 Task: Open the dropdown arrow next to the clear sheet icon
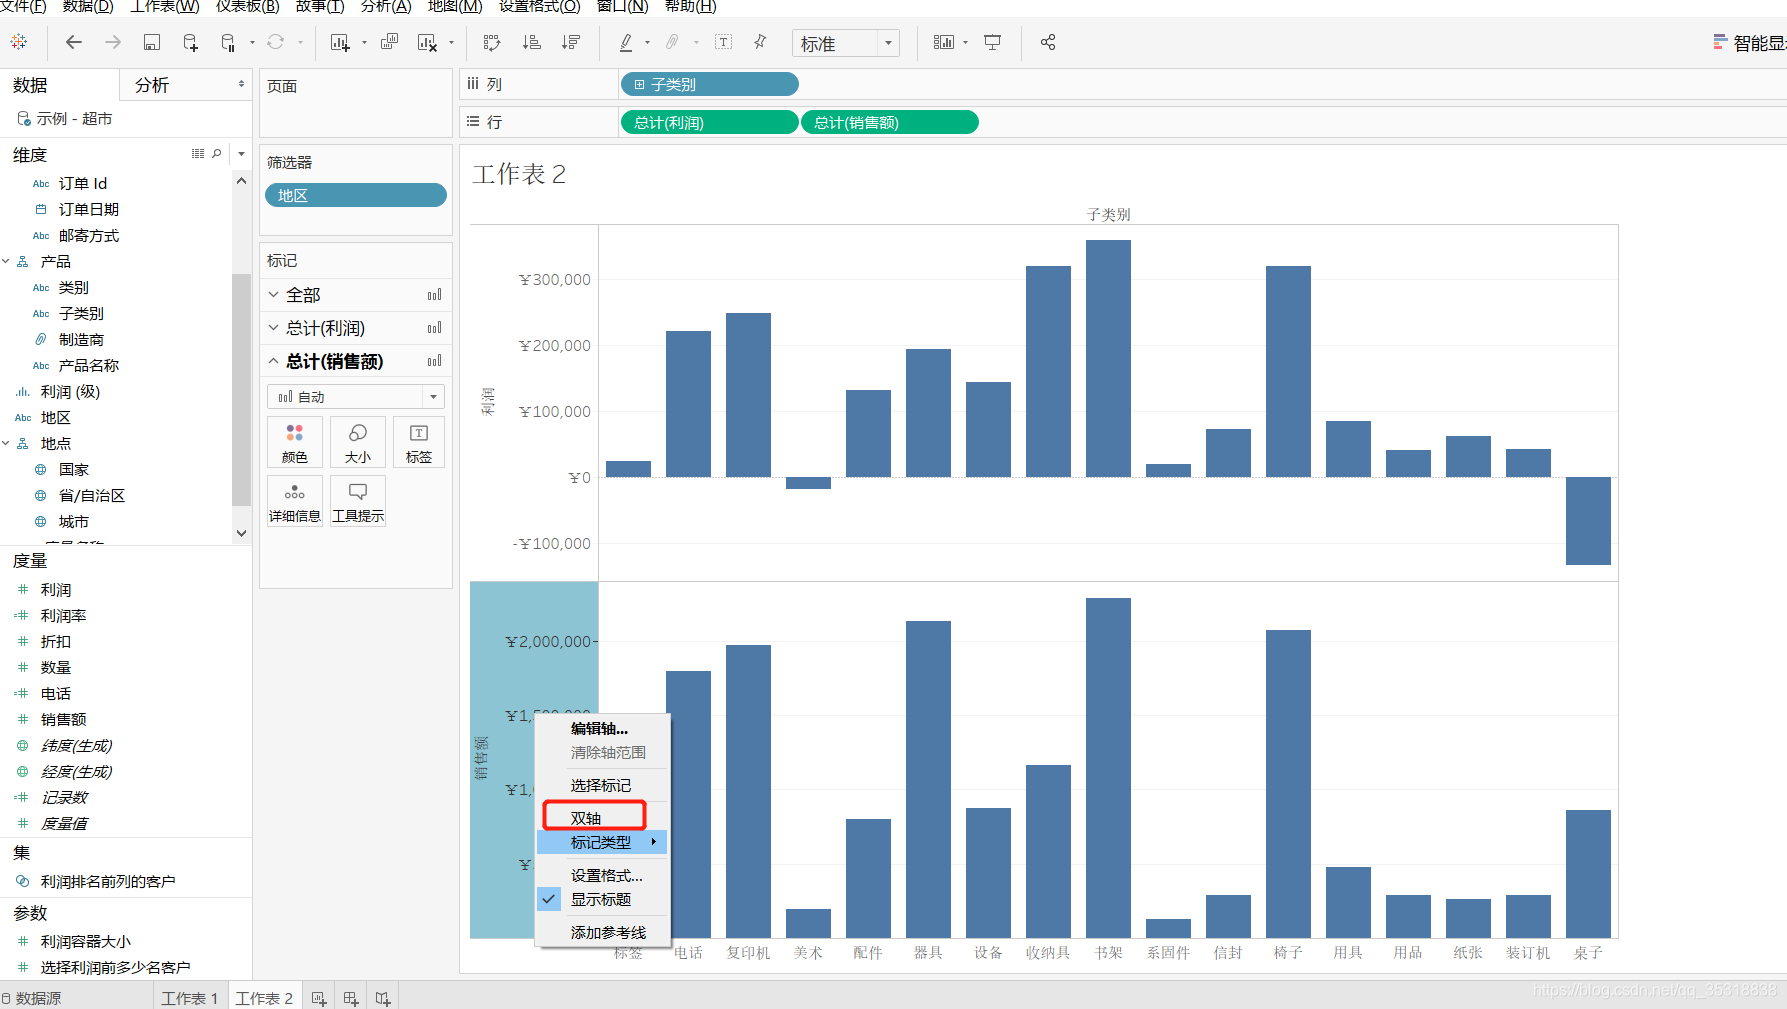click(x=452, y=43)
